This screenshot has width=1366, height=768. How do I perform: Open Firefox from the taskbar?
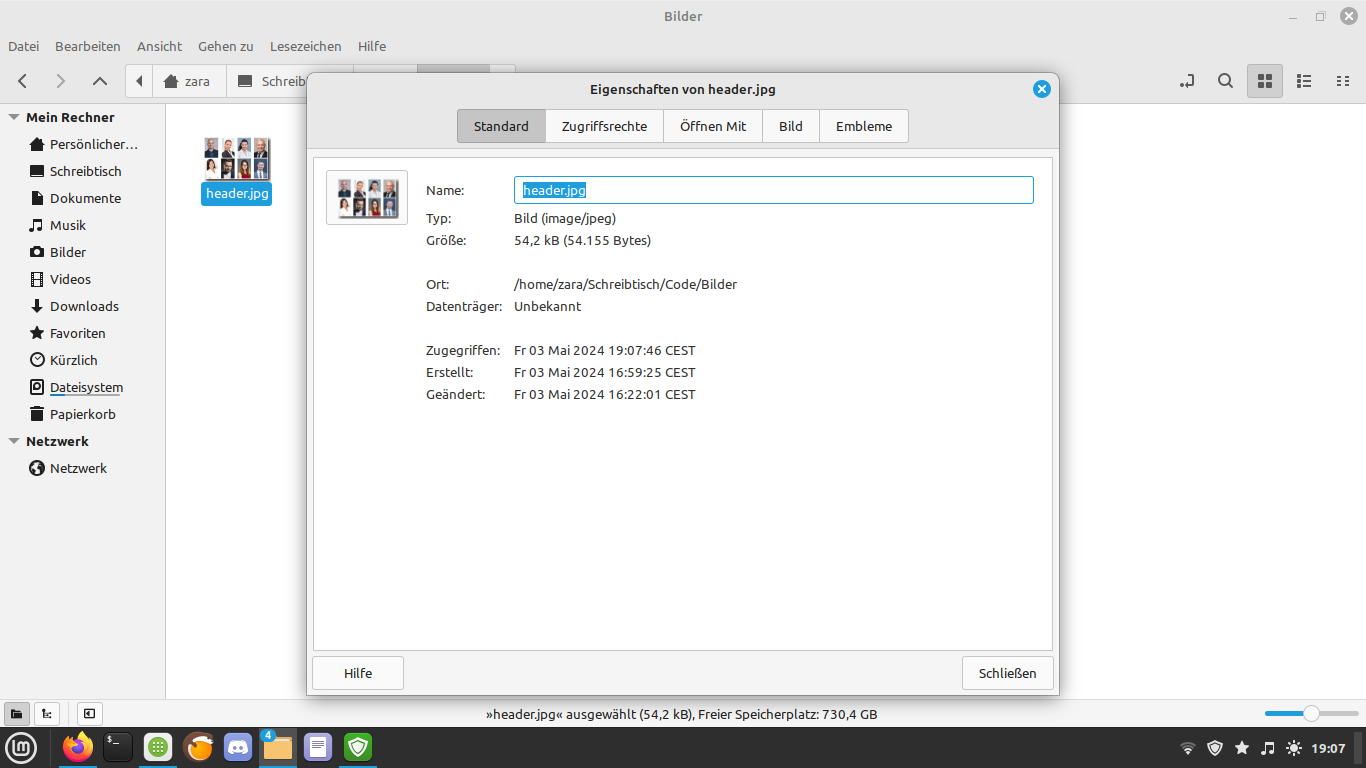(x=77, y=747)
